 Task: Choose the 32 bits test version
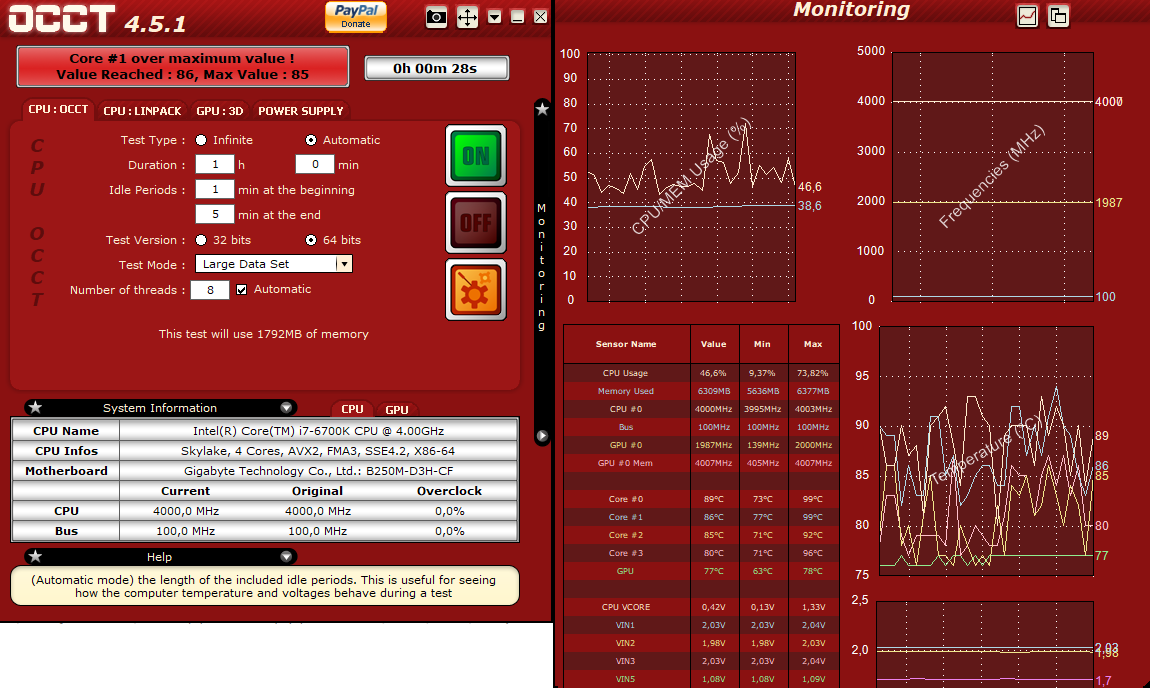[x=201, y=240]
